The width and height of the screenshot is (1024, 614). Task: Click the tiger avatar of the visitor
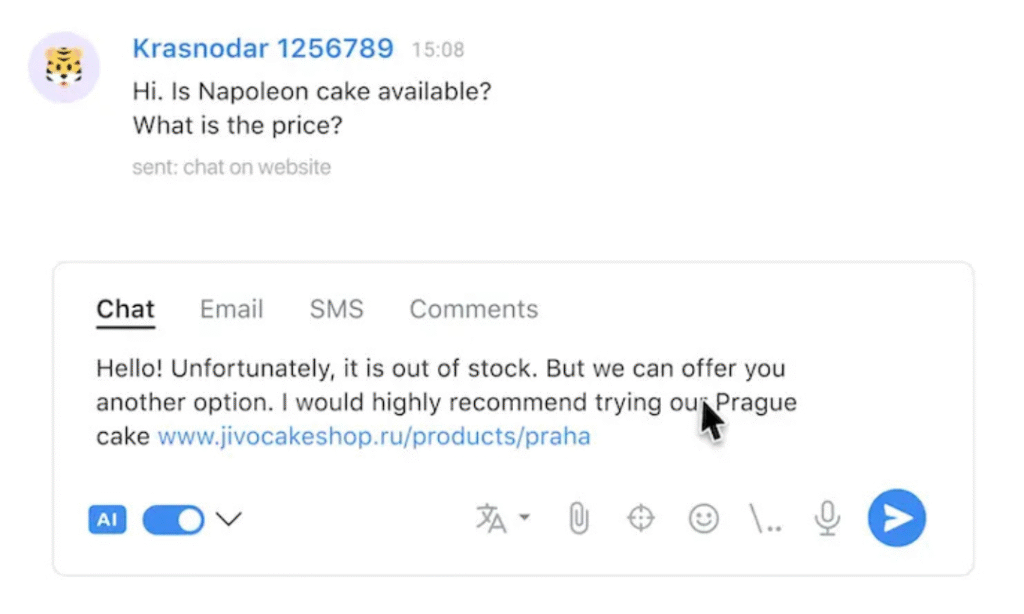pos(64,67)
